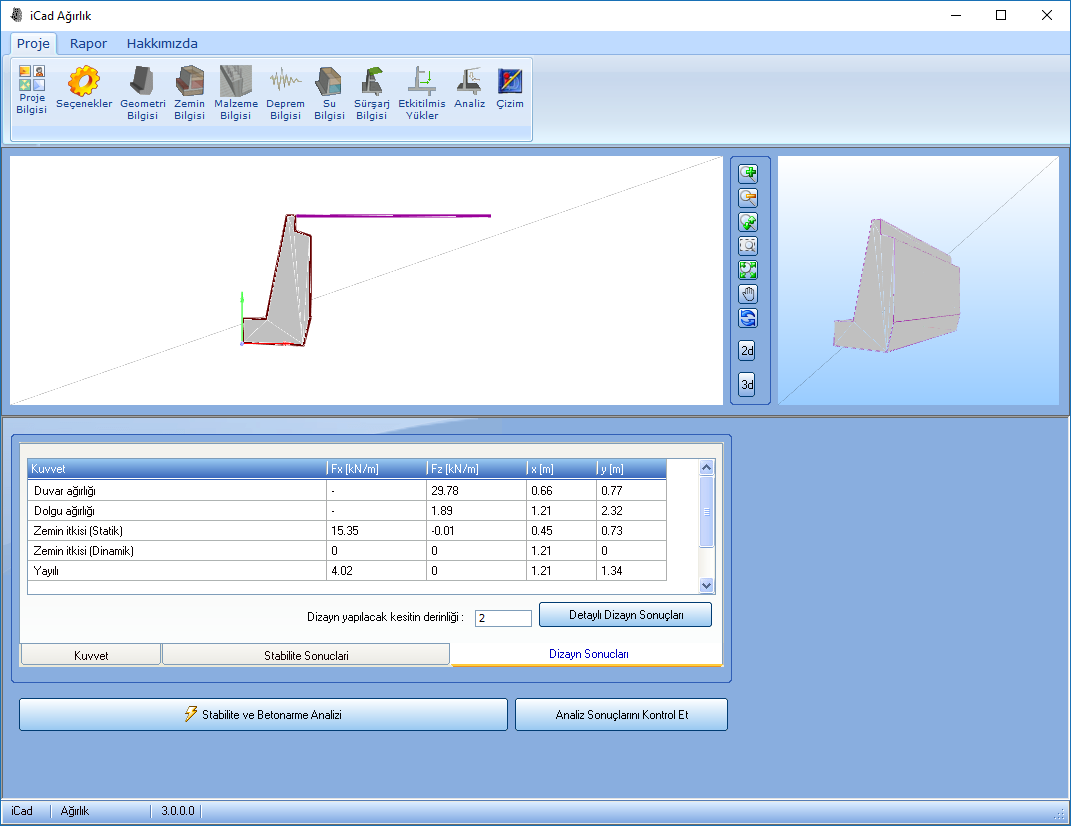
Task: Fit view with zoom extents icon
Action: point(748,270)
